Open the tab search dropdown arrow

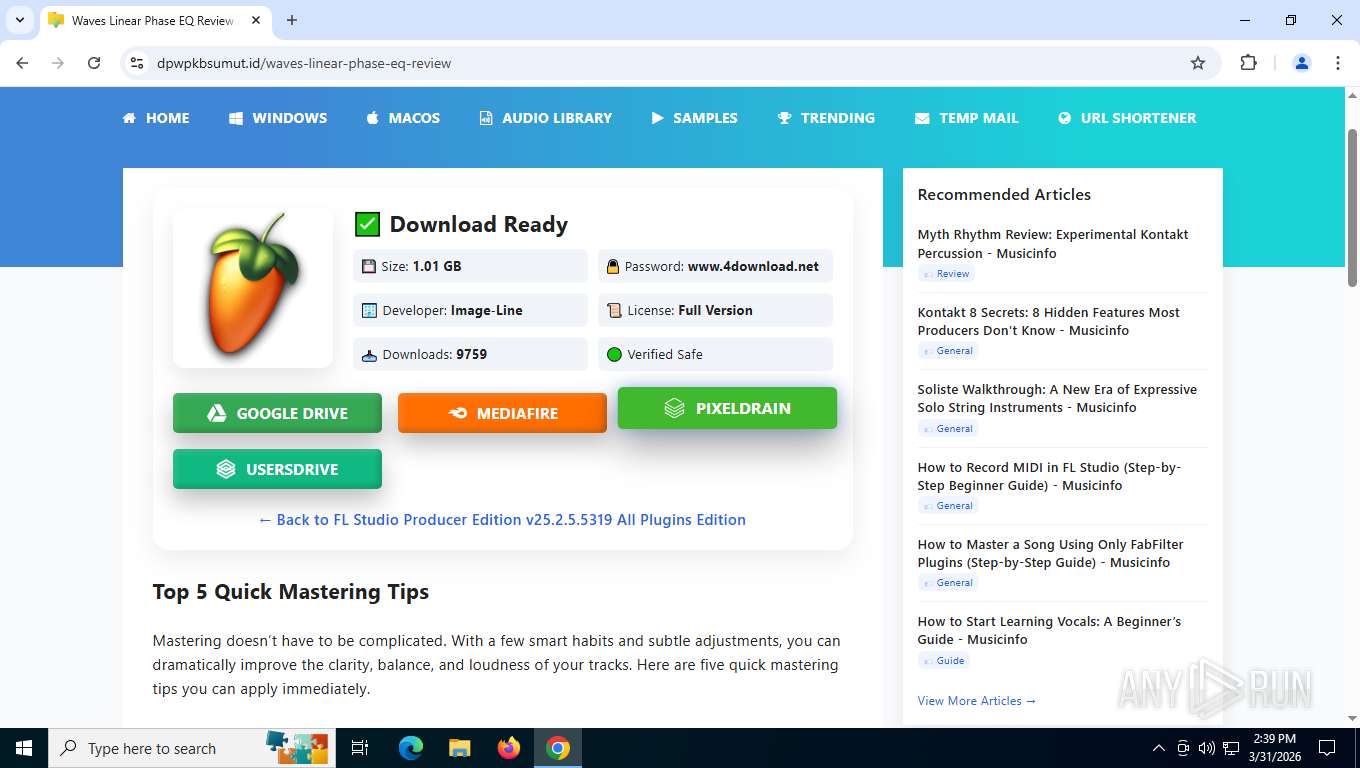tap(19, 20)
